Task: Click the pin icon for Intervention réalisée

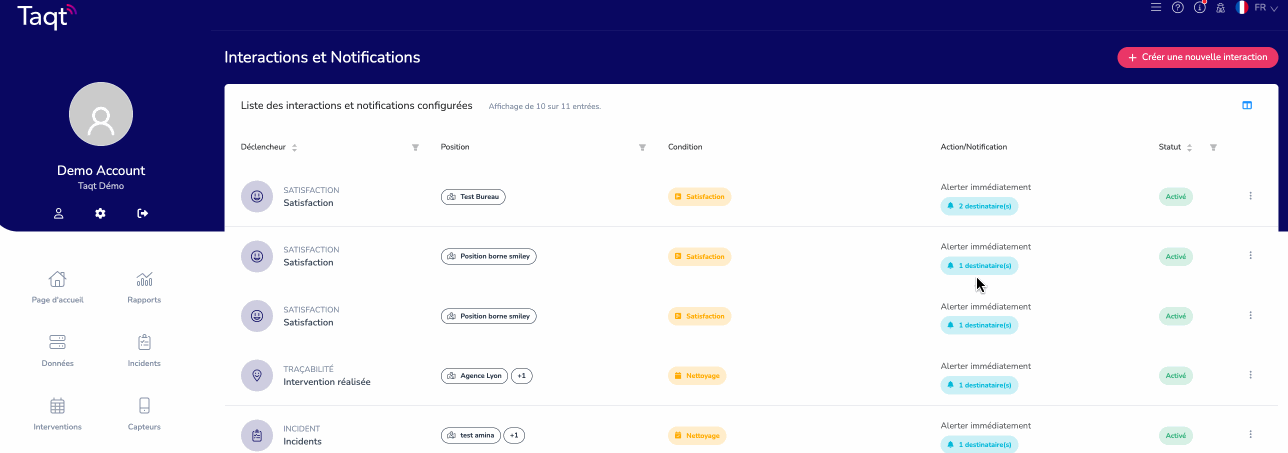Action: [257, 375]
